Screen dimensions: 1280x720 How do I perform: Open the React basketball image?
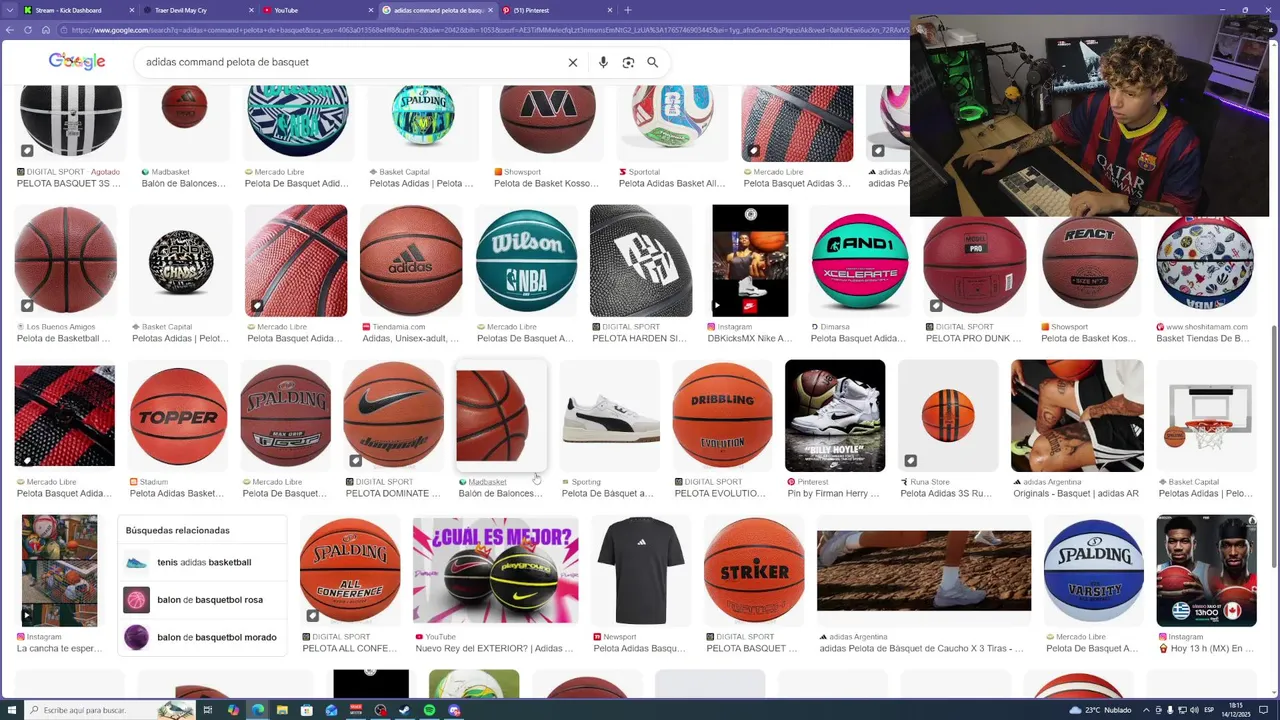pos(1090,261)
